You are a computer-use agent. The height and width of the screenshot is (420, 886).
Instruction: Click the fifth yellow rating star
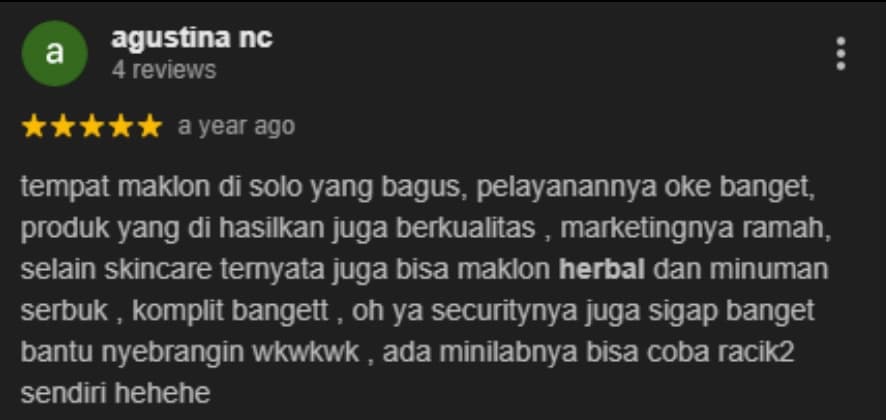[150, 126]
